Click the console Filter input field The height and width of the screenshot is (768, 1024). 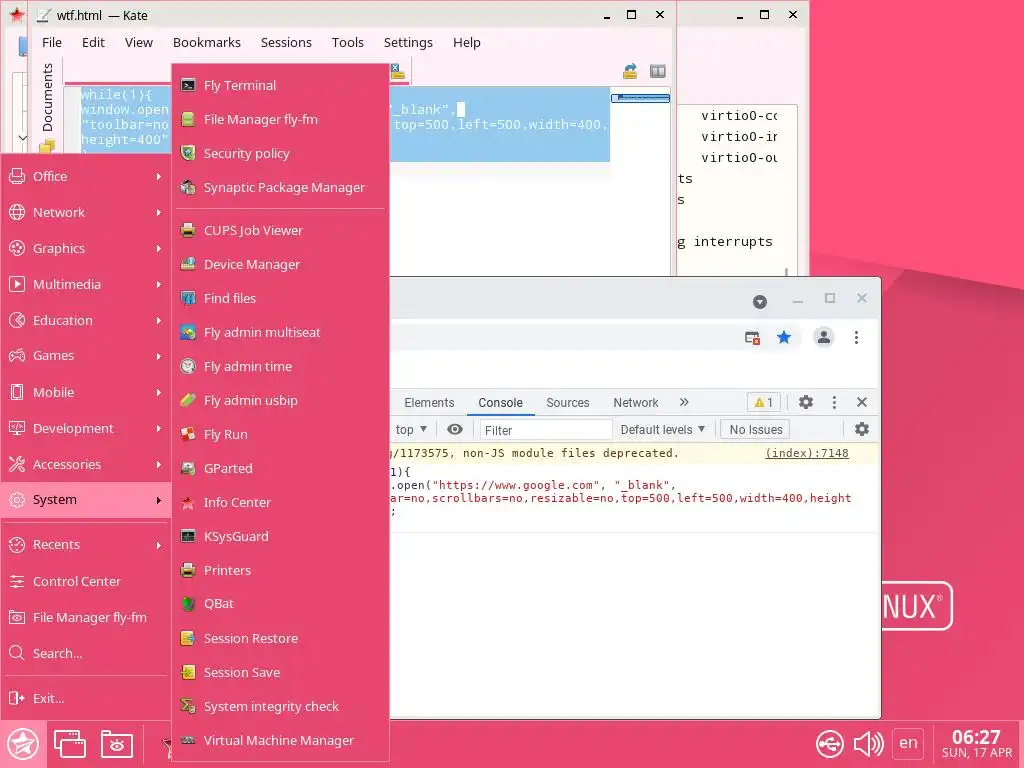[546, 430]
